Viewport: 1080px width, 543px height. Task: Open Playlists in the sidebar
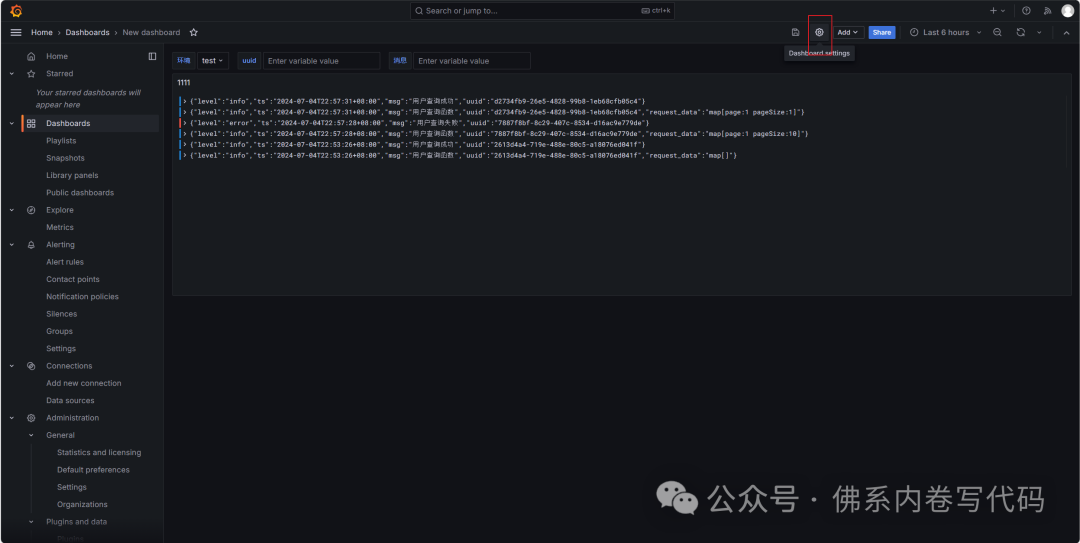click(x=61, y=141)
